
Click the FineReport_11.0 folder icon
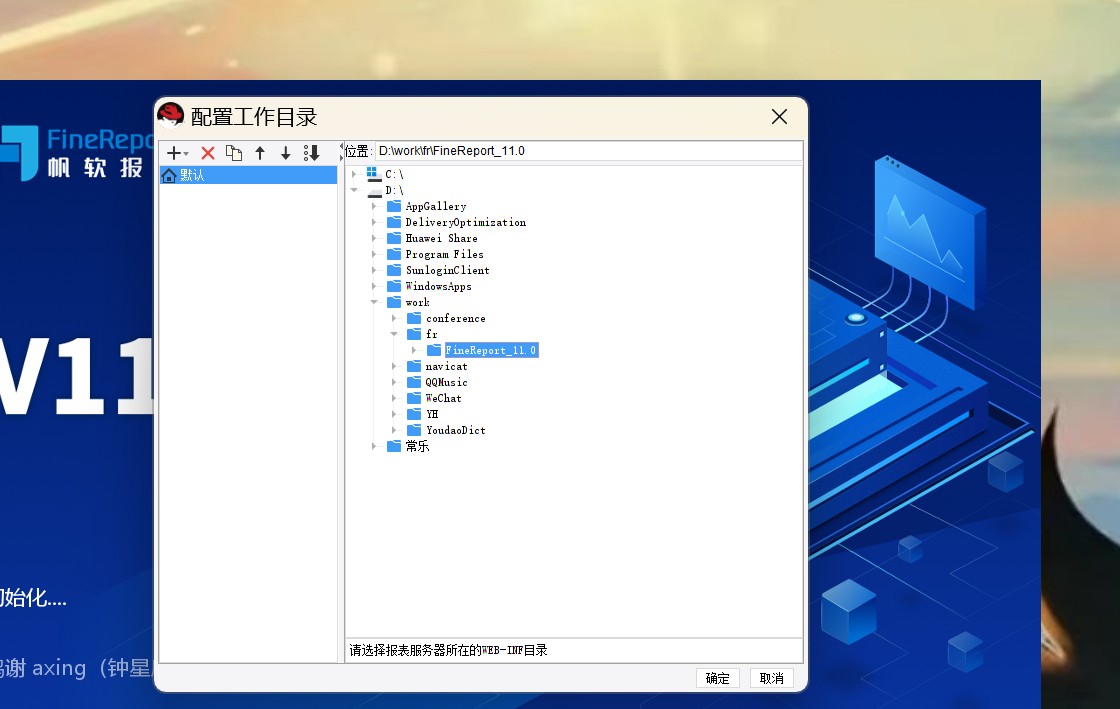434,350
